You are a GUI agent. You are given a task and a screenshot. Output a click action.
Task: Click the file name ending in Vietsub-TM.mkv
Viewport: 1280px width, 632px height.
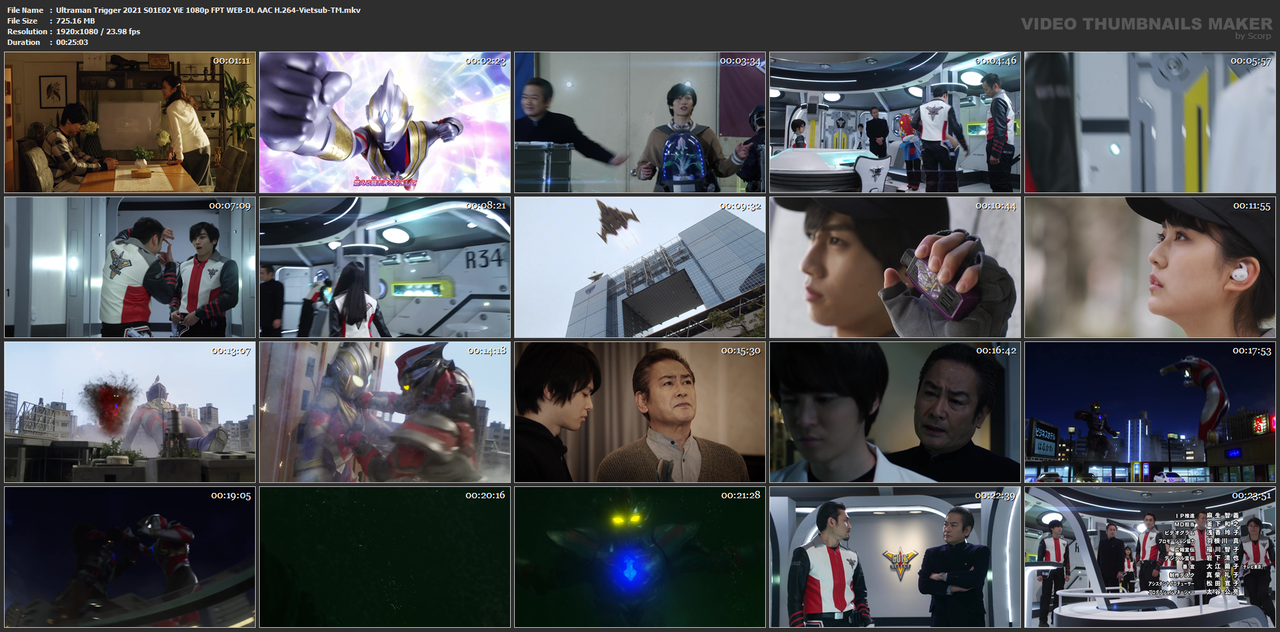[x=208, y=10]
